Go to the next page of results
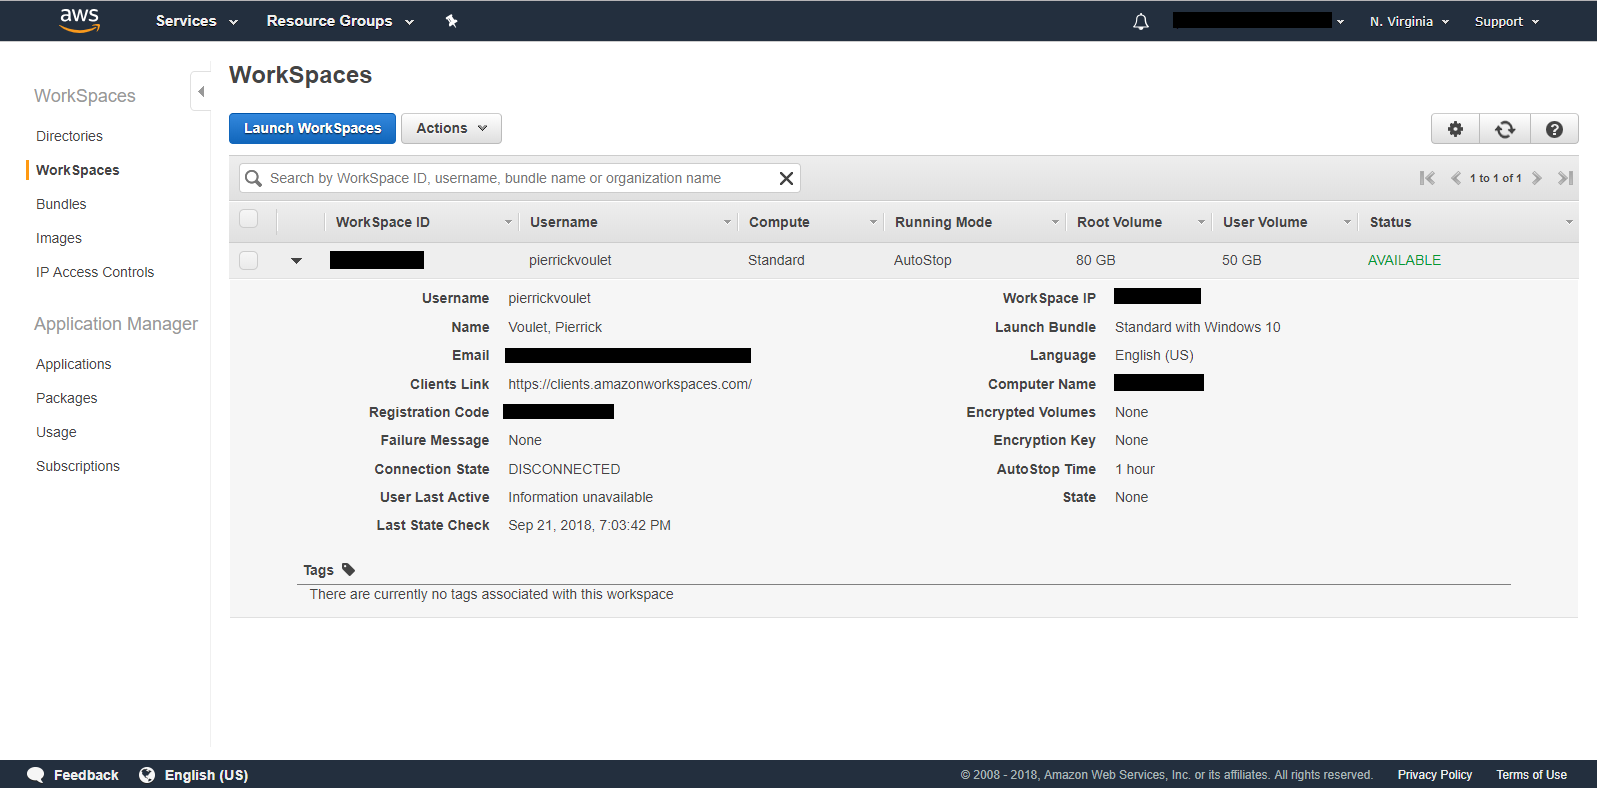This screenshot has width=1597, height=788. pos(1537,178)
